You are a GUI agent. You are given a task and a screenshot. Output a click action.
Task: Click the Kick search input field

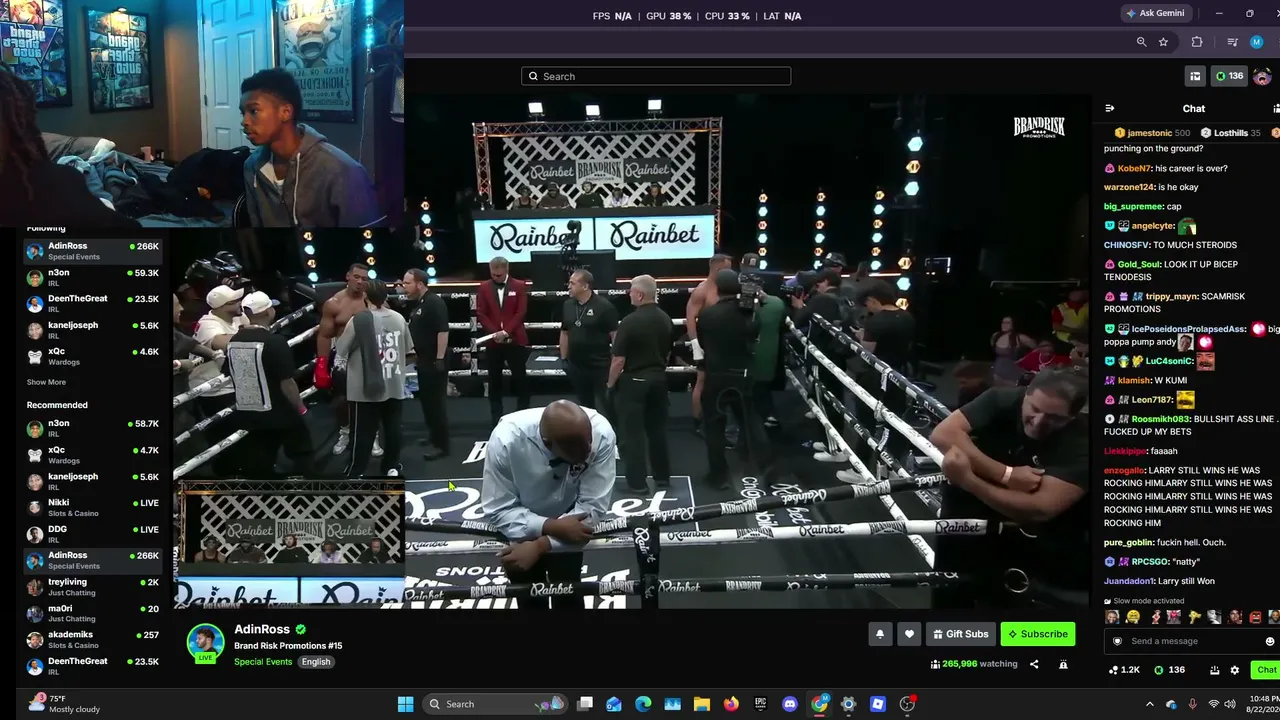point(656,76)
